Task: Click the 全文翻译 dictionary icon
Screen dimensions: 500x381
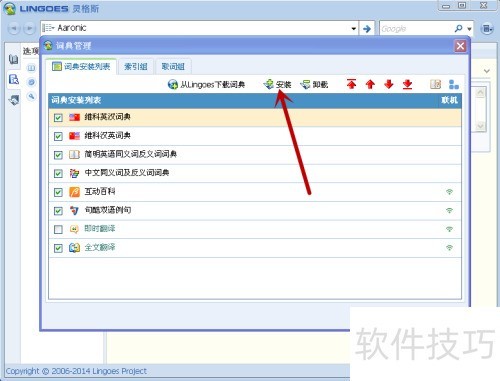Action: tap(74, 248)
